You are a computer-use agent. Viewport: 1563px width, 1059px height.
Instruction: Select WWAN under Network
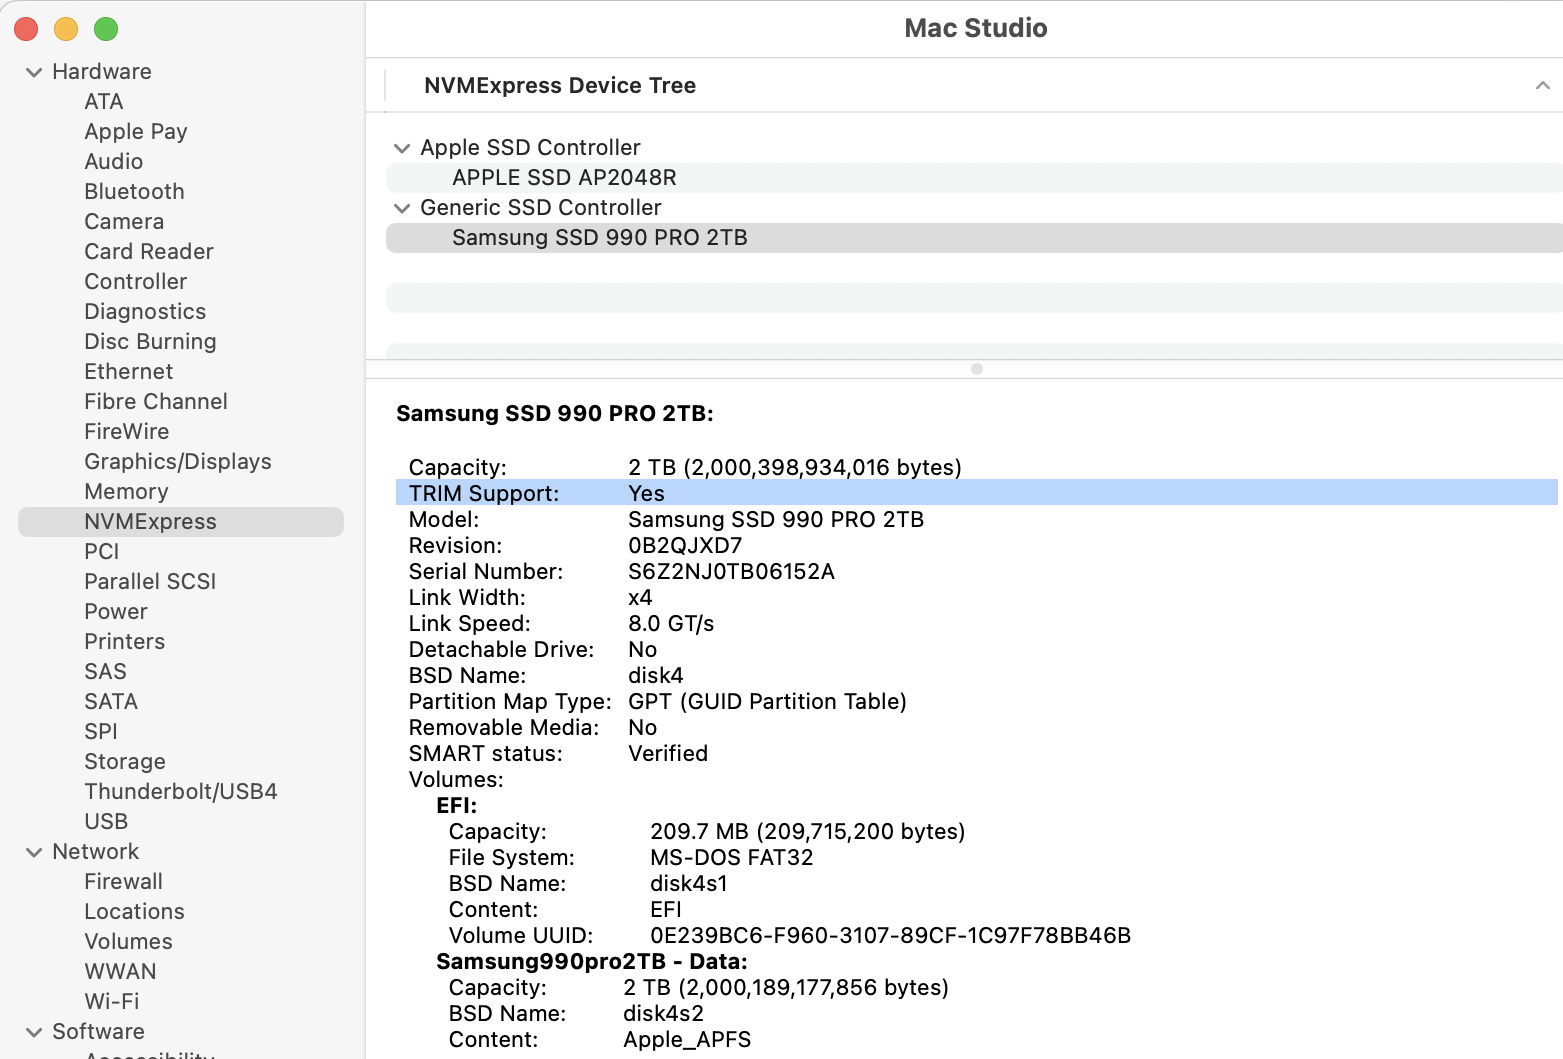[x=121, y=972]
